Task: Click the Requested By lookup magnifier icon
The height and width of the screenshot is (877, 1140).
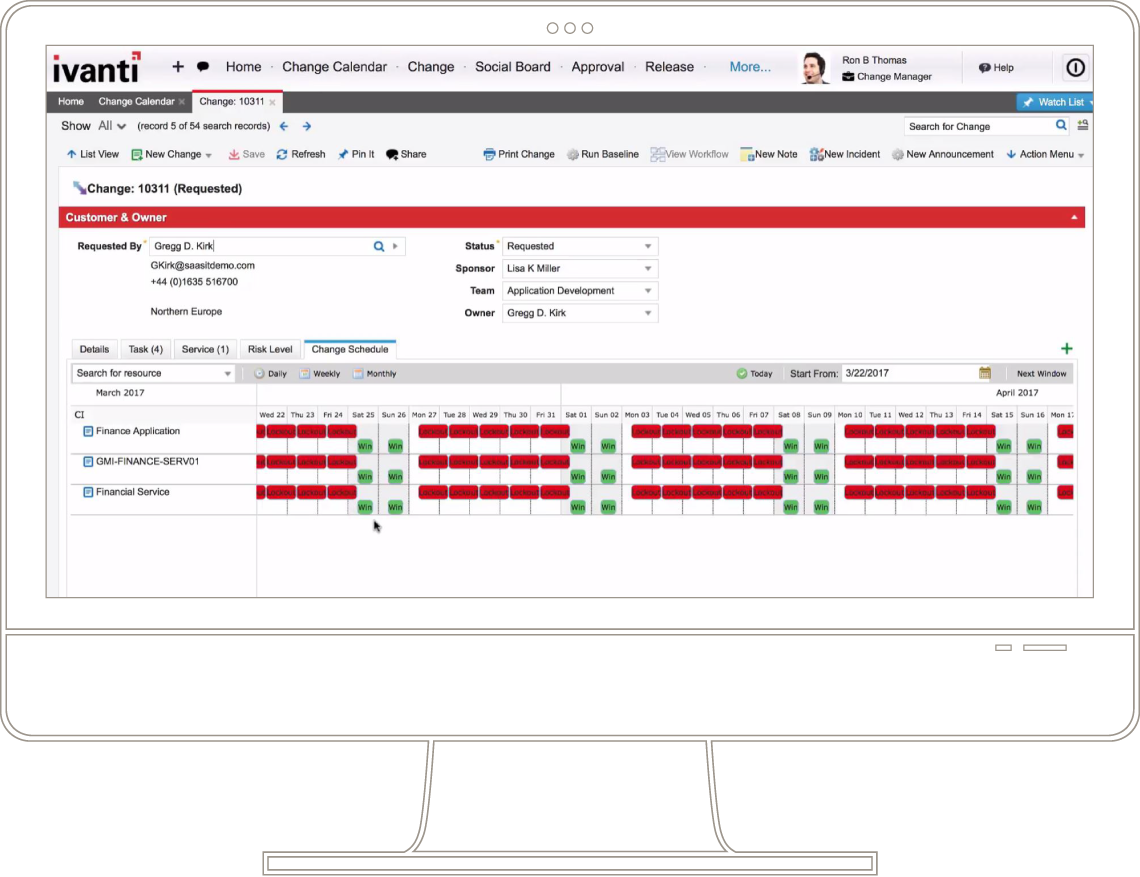Action: coord(379,247)
